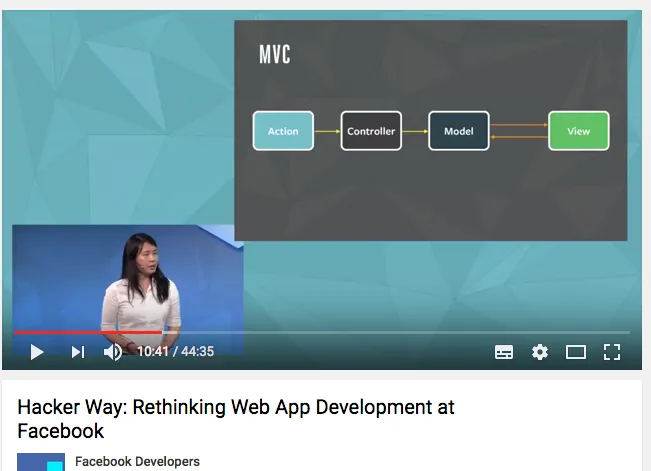Screen dimensions: 651x471
Task: Enter full screen mode
Action: pos(612,352)
